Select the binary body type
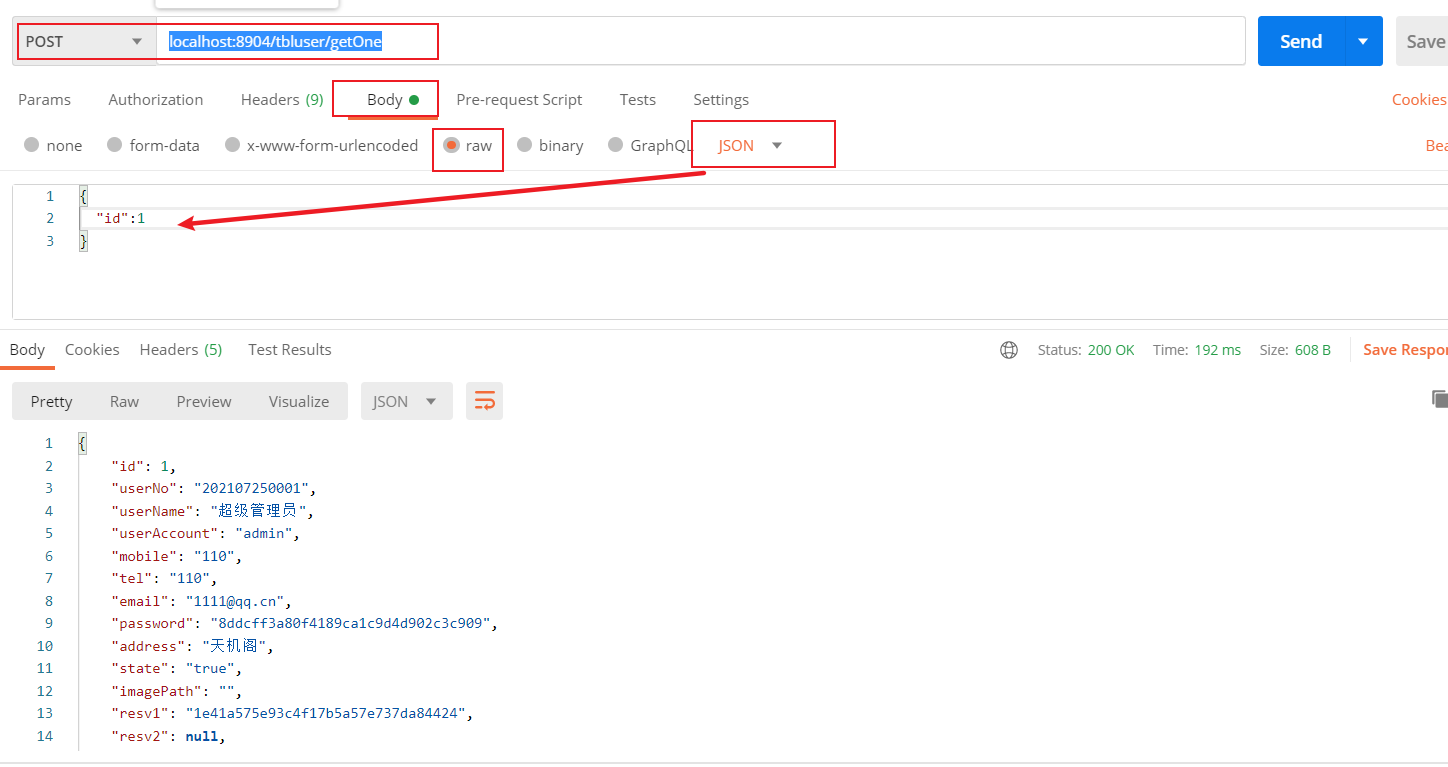Screen dimensions: 1448x767 [550, 145]
